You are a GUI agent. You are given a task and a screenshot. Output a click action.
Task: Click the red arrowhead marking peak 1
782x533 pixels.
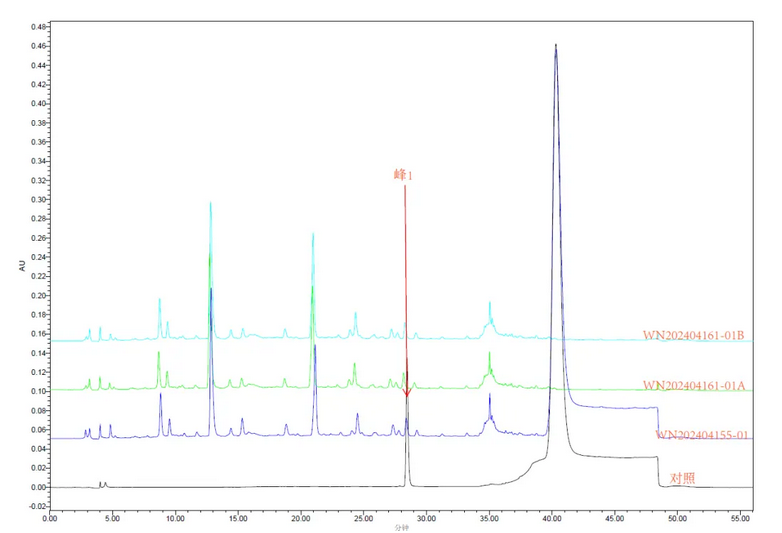click(x=406, y=392)
